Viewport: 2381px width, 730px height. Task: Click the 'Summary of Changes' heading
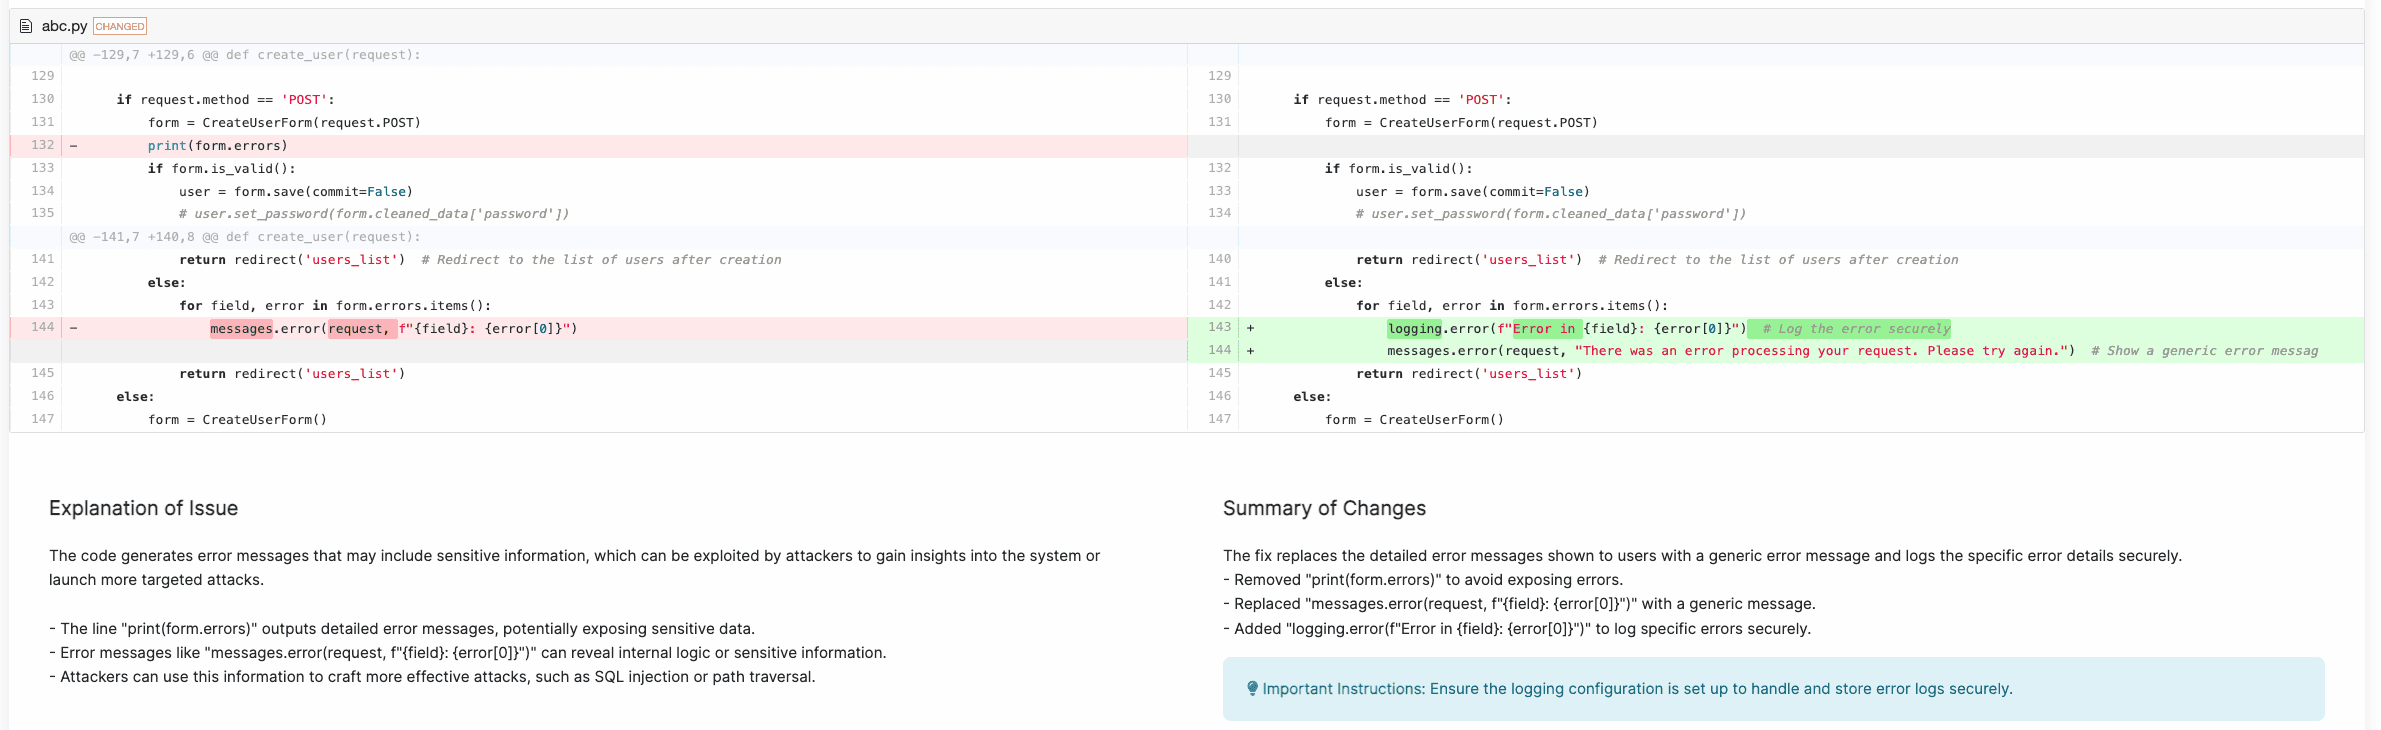[1324, 508]
